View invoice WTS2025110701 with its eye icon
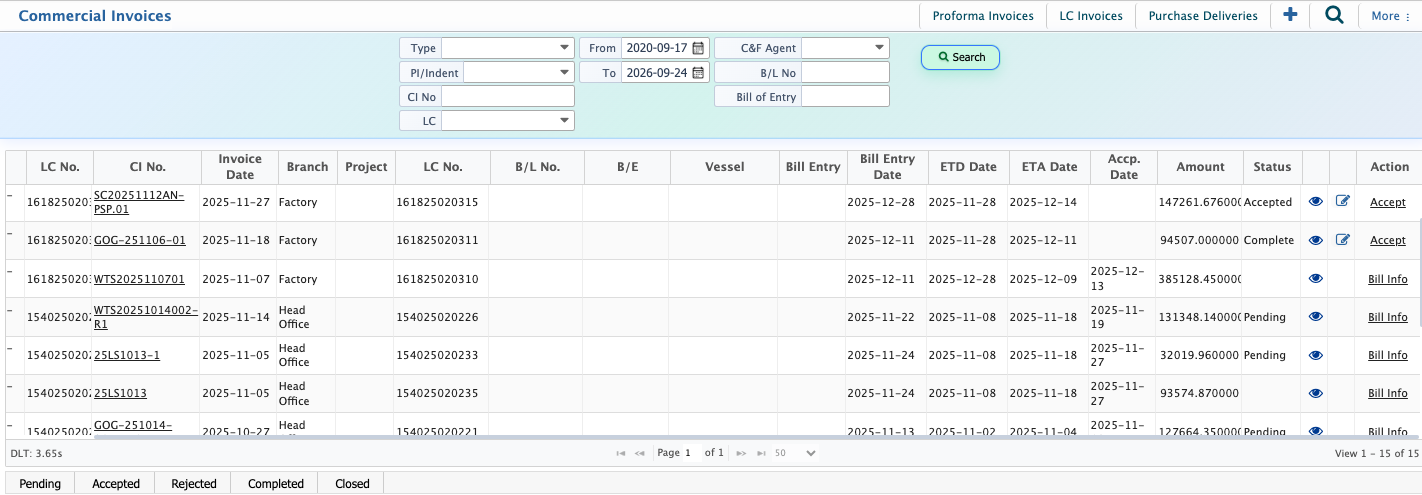This screenshot has width=1422, height=495. coord(1316,279)
